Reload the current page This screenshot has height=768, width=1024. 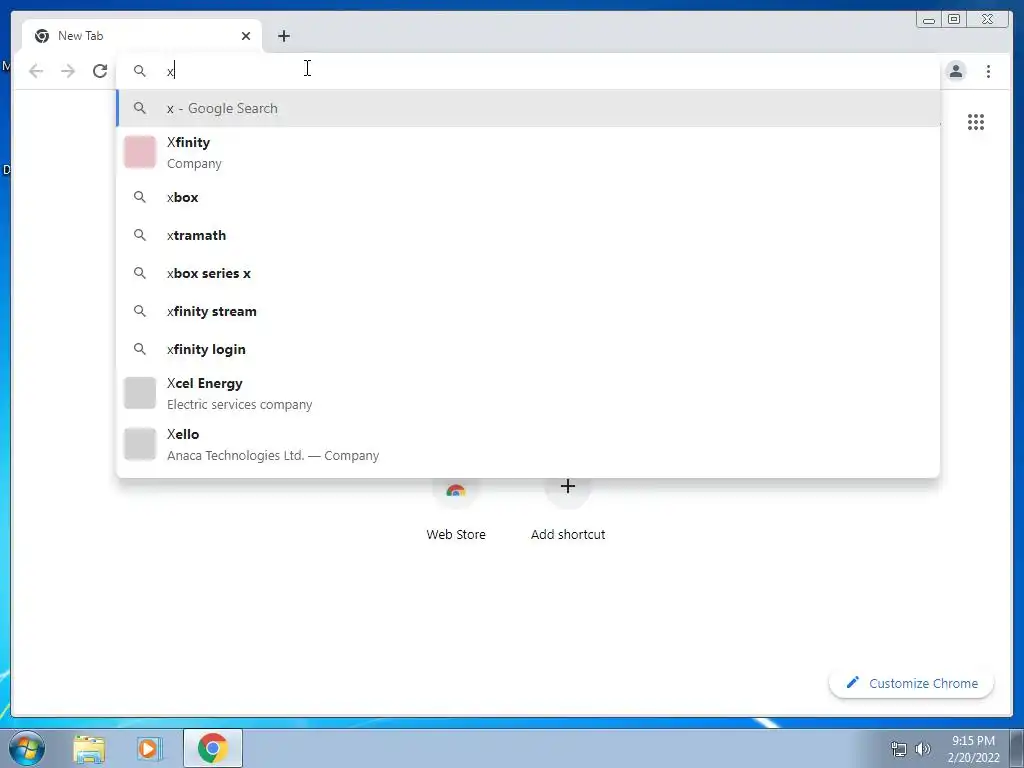(99, 71)
